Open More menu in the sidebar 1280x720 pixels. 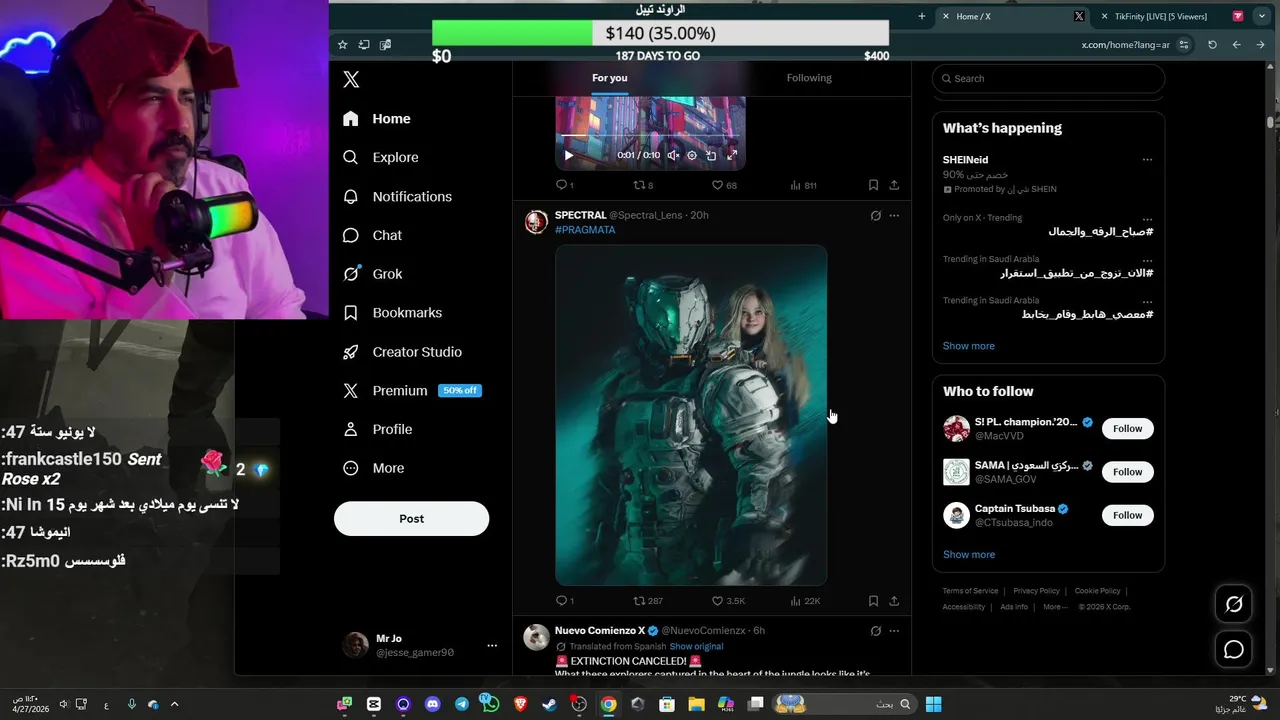pyautogui.click(x=373, y=468)
